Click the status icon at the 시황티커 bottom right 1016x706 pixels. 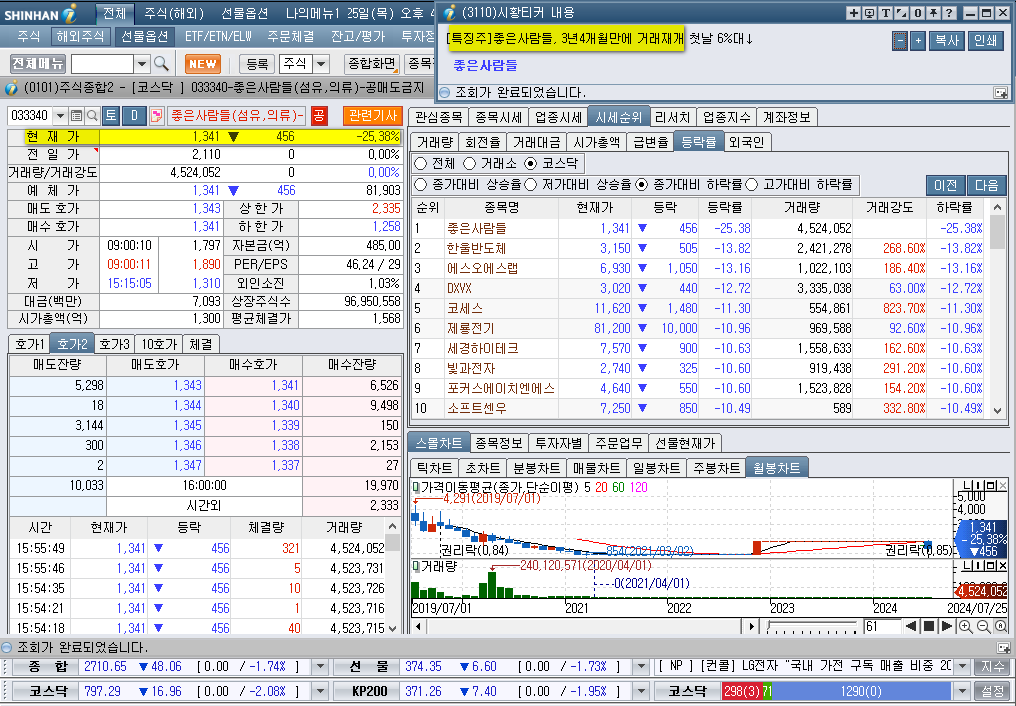click(1001, 93)
